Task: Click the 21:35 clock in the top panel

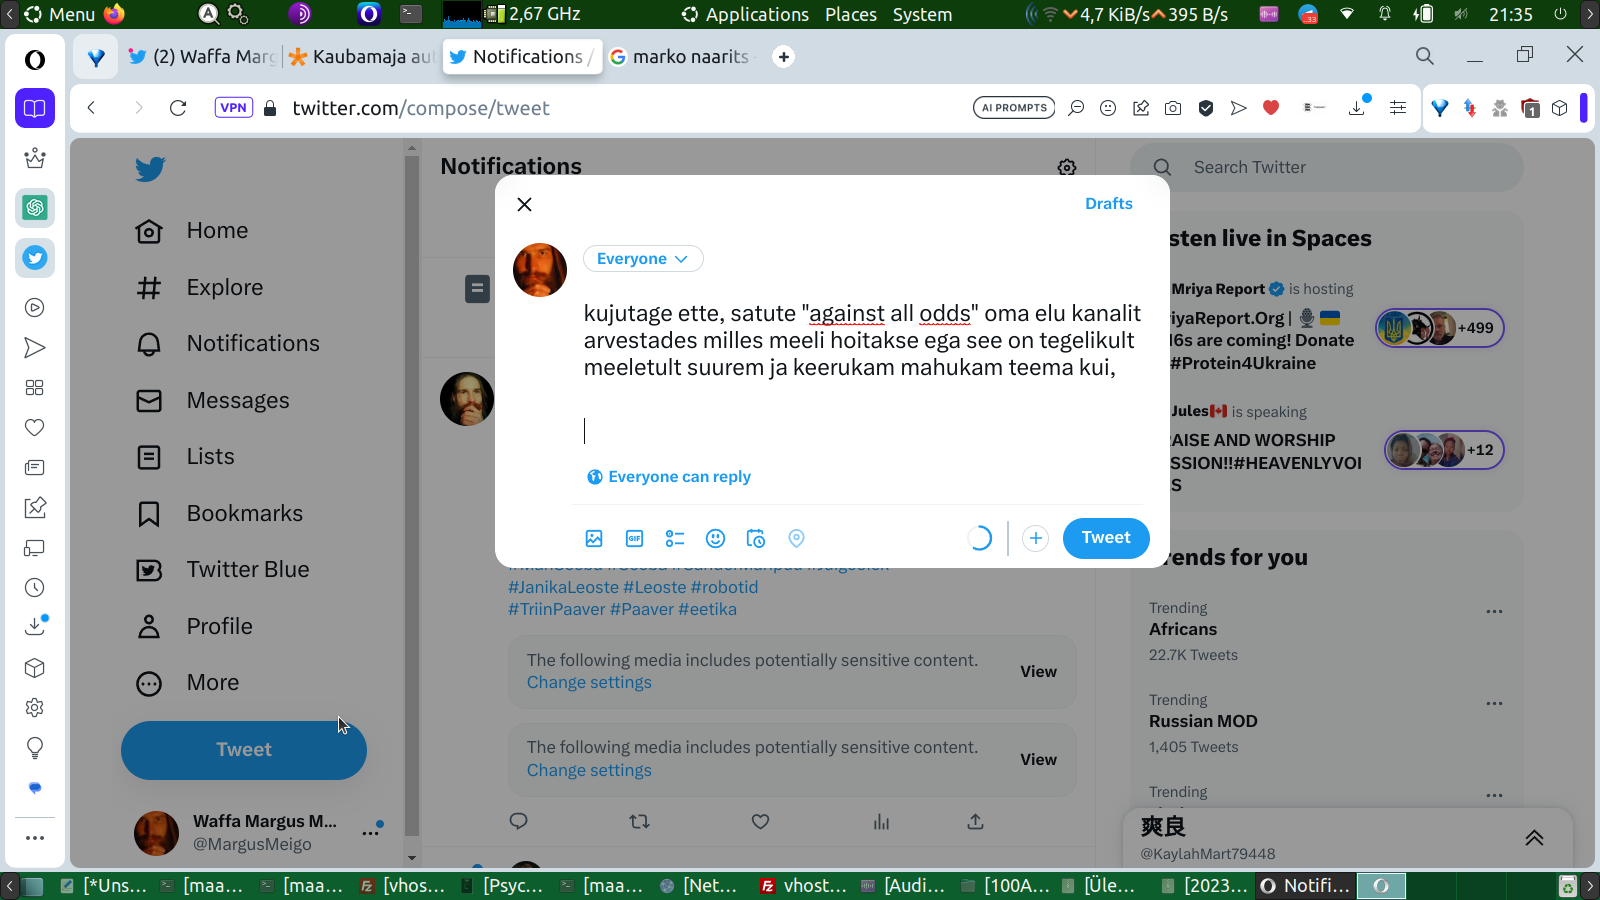Action: 1510,14
